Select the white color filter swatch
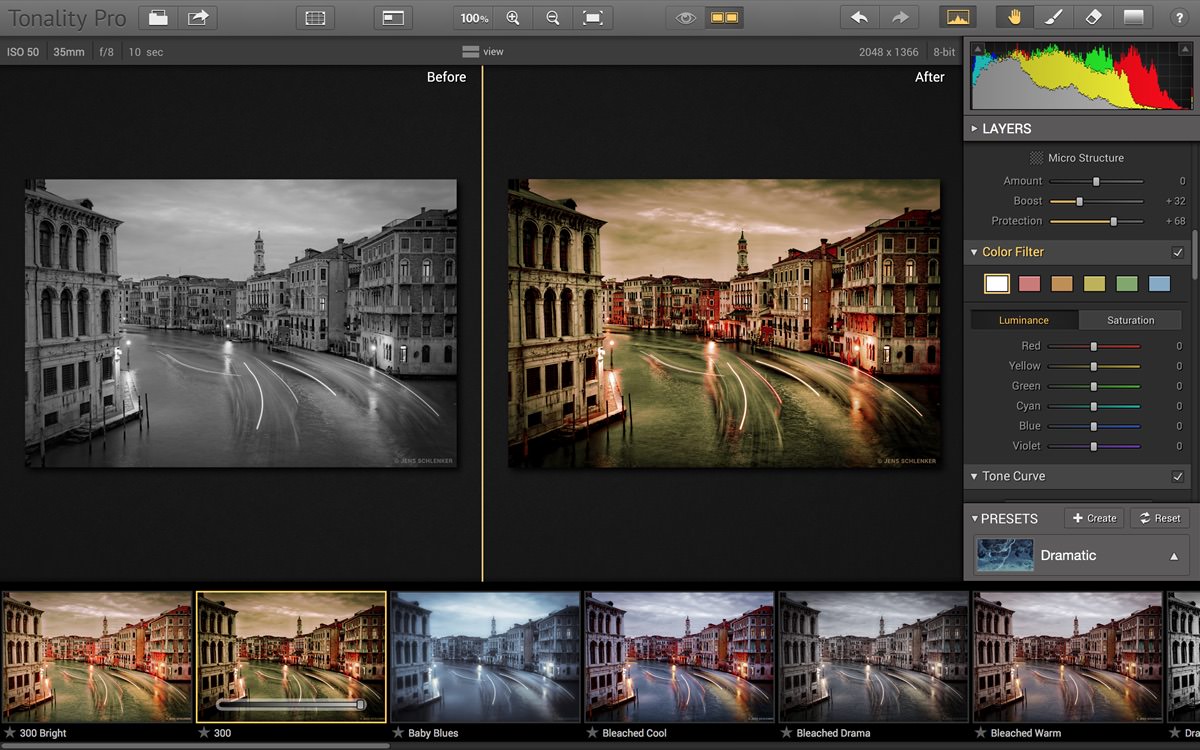Screen dimensions: 1200x750 pyautogui.click(x=997, y=284)
